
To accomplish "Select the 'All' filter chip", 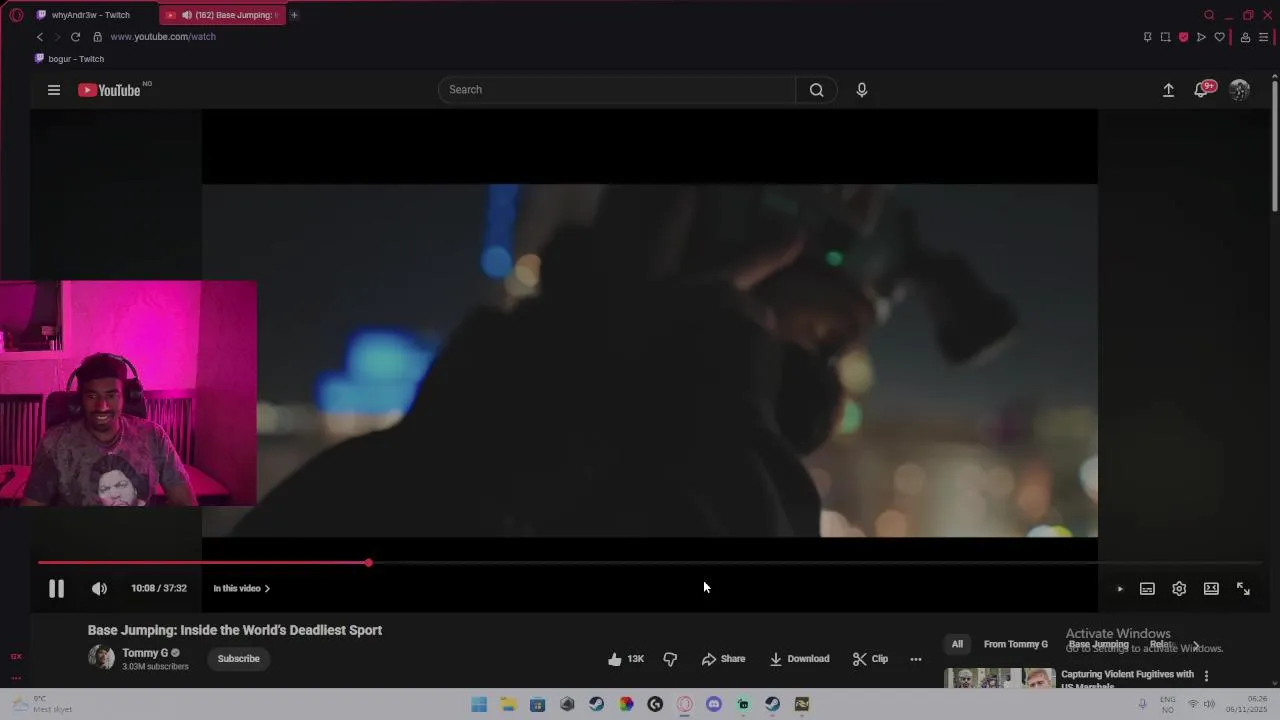I will point(957,644).
